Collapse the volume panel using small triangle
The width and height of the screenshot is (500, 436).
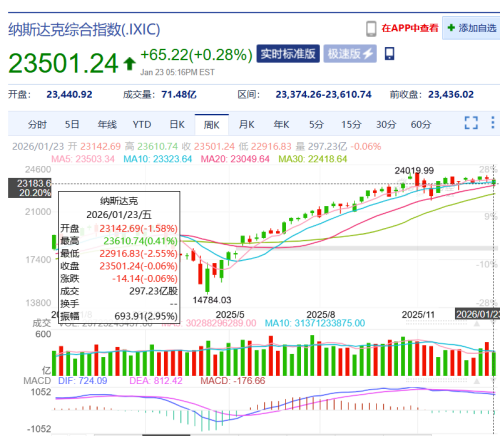coord(477,324)
